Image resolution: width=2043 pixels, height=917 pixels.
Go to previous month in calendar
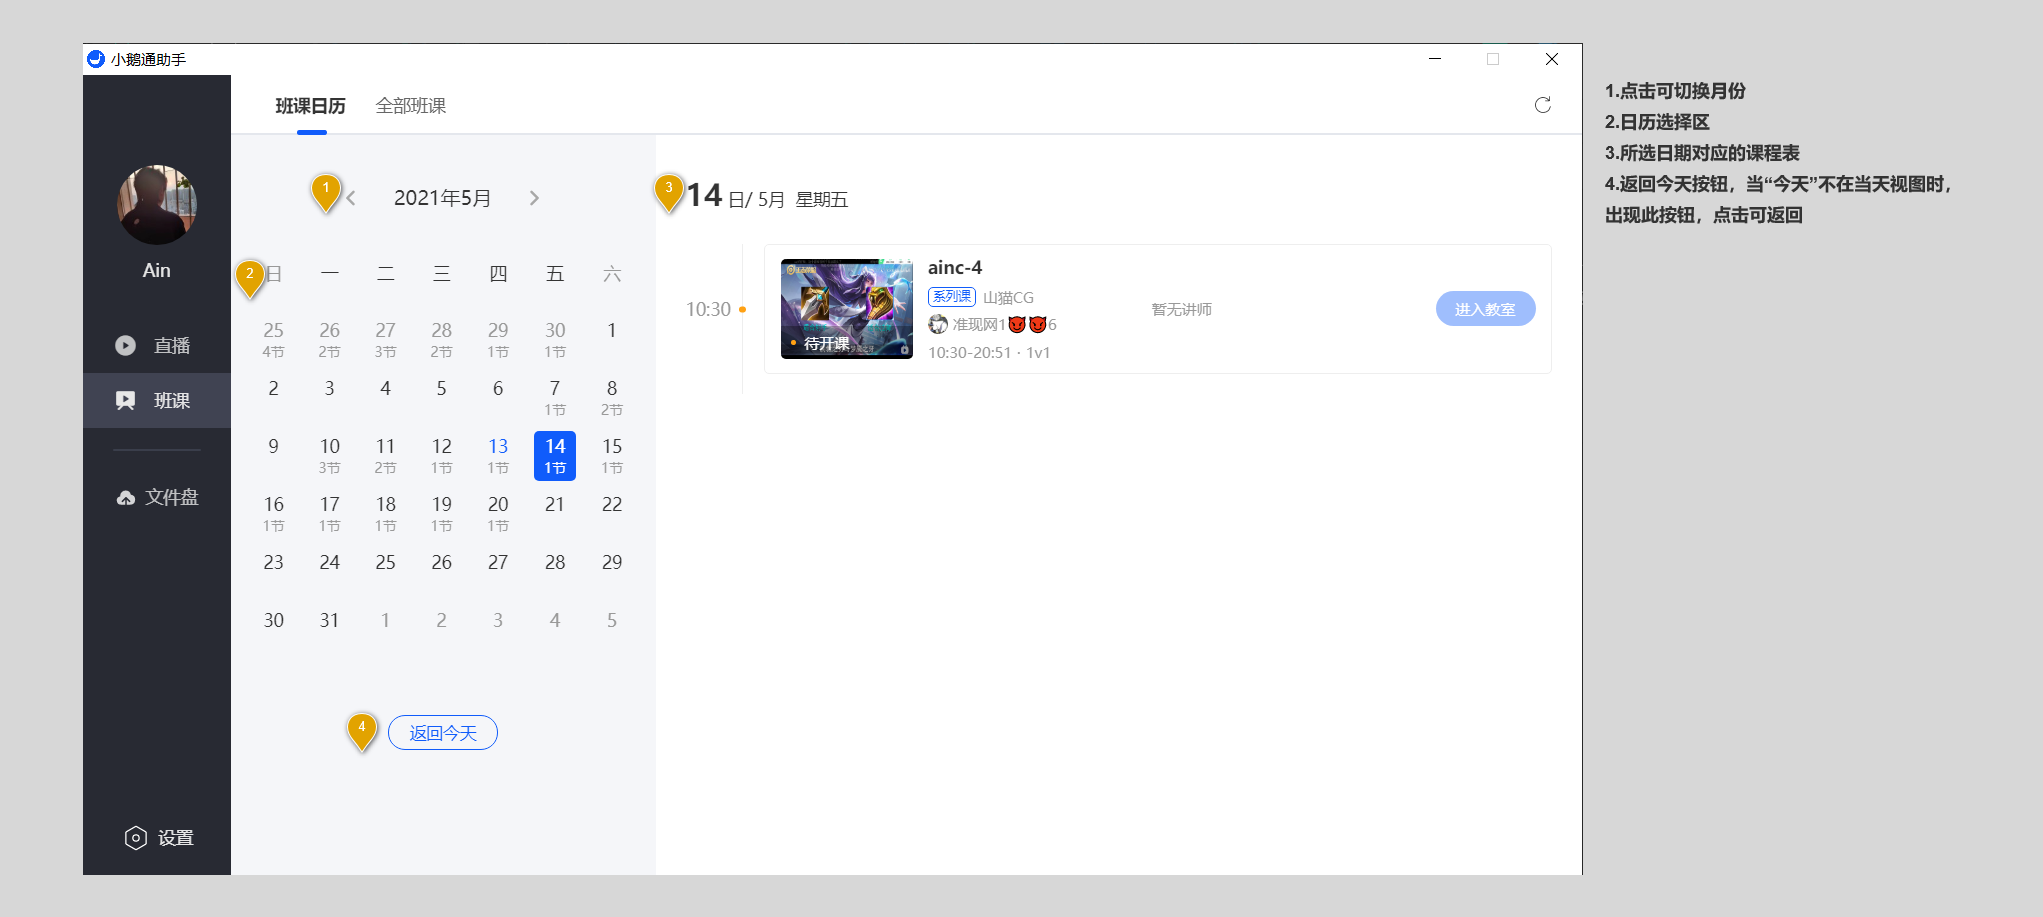coord(351,198)
